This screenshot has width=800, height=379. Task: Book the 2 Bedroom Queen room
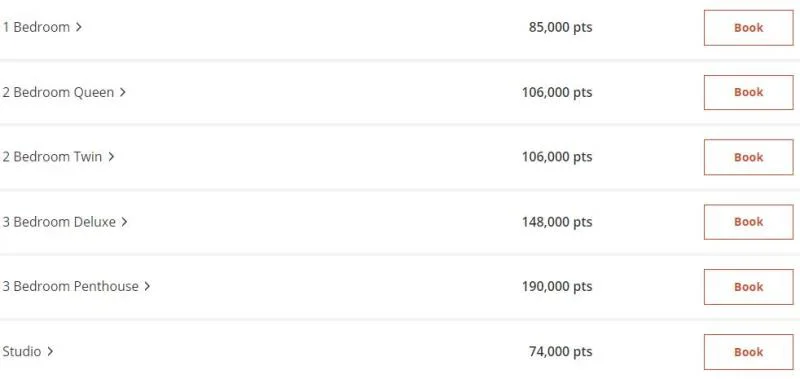point(748,92)
